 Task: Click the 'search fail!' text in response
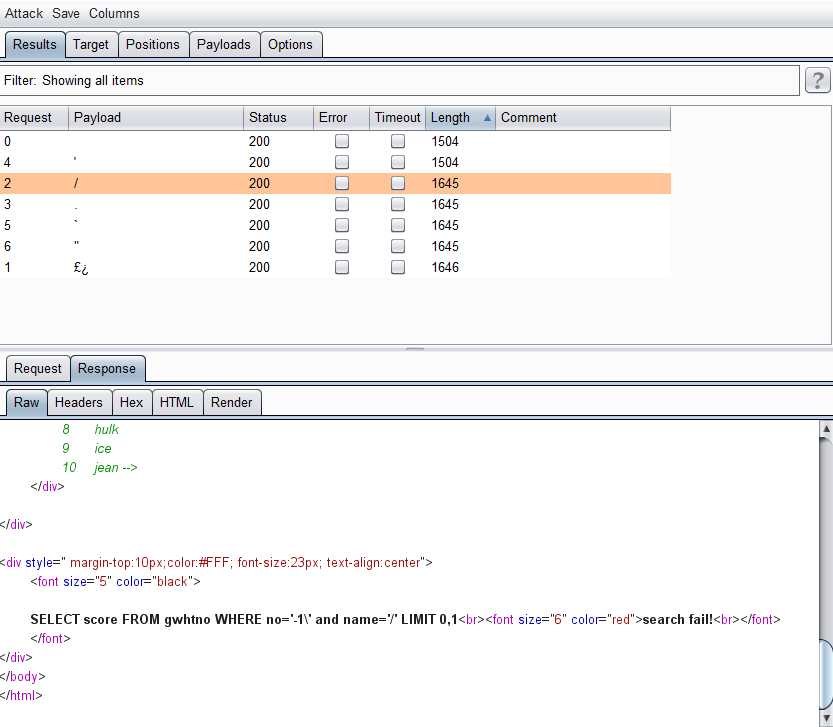[678, 620]
